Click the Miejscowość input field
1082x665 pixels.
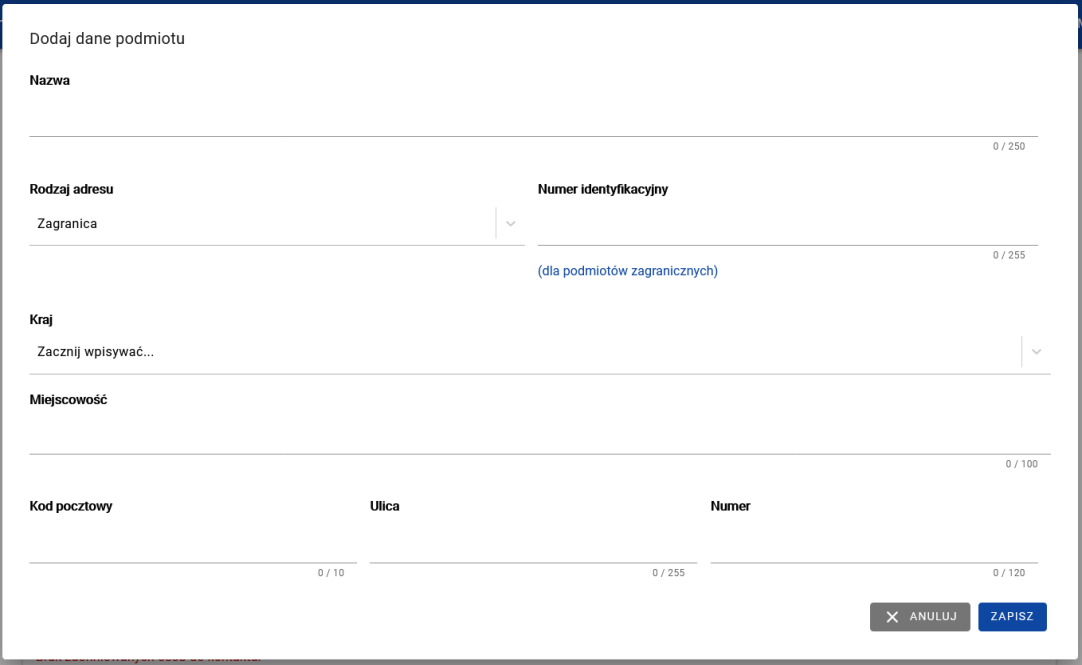pos(540,438)
